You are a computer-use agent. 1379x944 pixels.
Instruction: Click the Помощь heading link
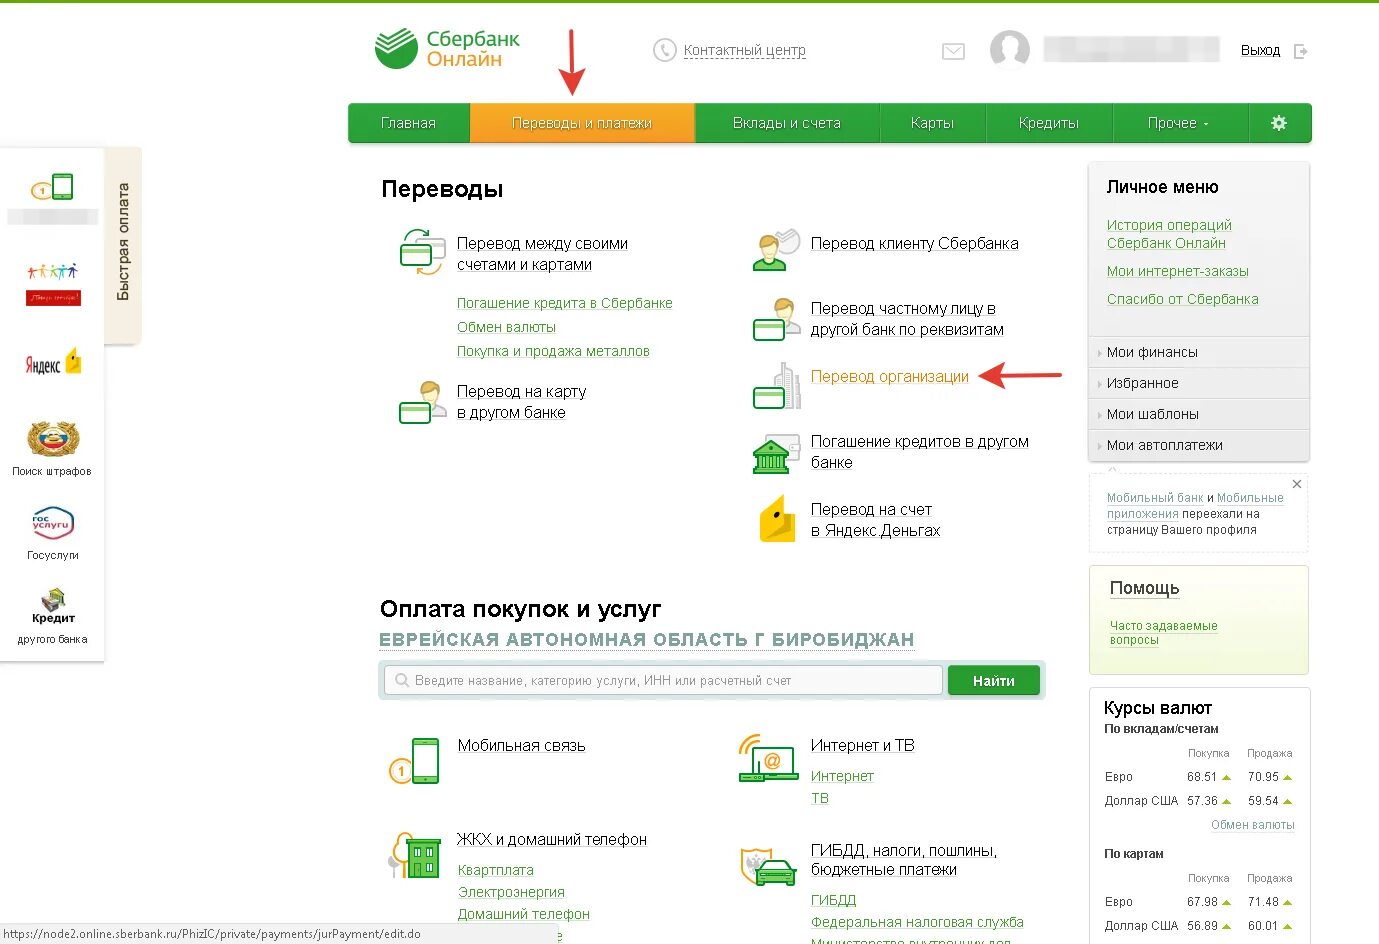point(1144,588)
